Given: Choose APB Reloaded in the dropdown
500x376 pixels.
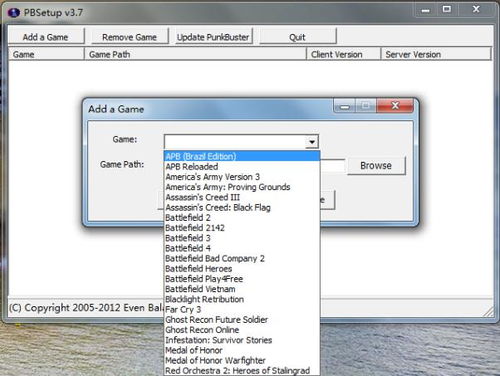Looking at the screenshot, I should (x=242, y=167).
